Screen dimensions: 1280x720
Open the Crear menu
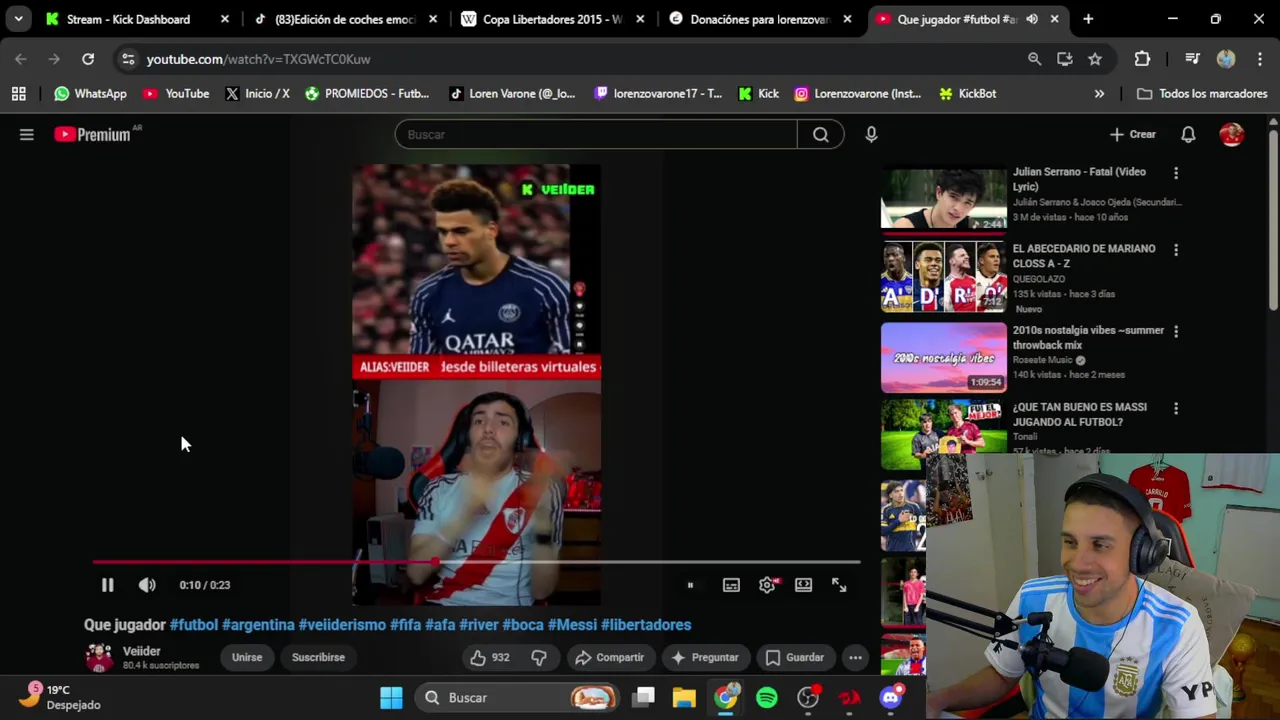1132,134
